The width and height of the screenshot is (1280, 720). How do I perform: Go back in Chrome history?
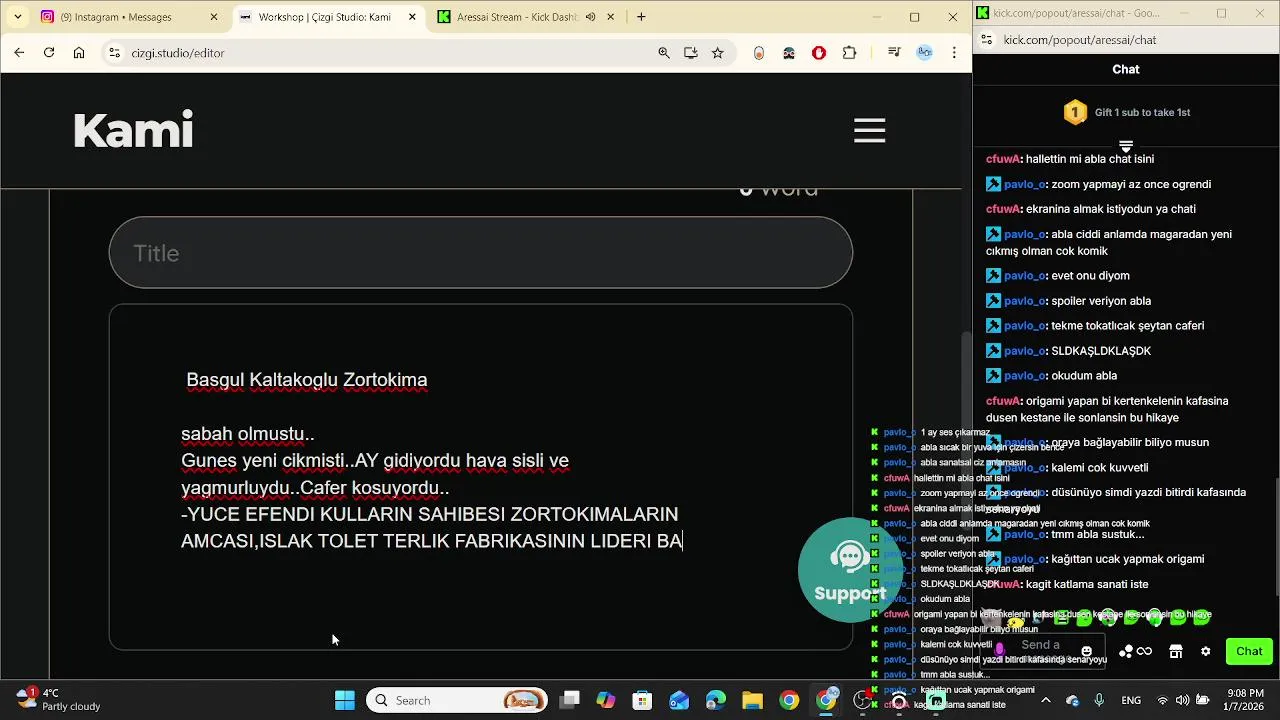click(x=19, y=53)
